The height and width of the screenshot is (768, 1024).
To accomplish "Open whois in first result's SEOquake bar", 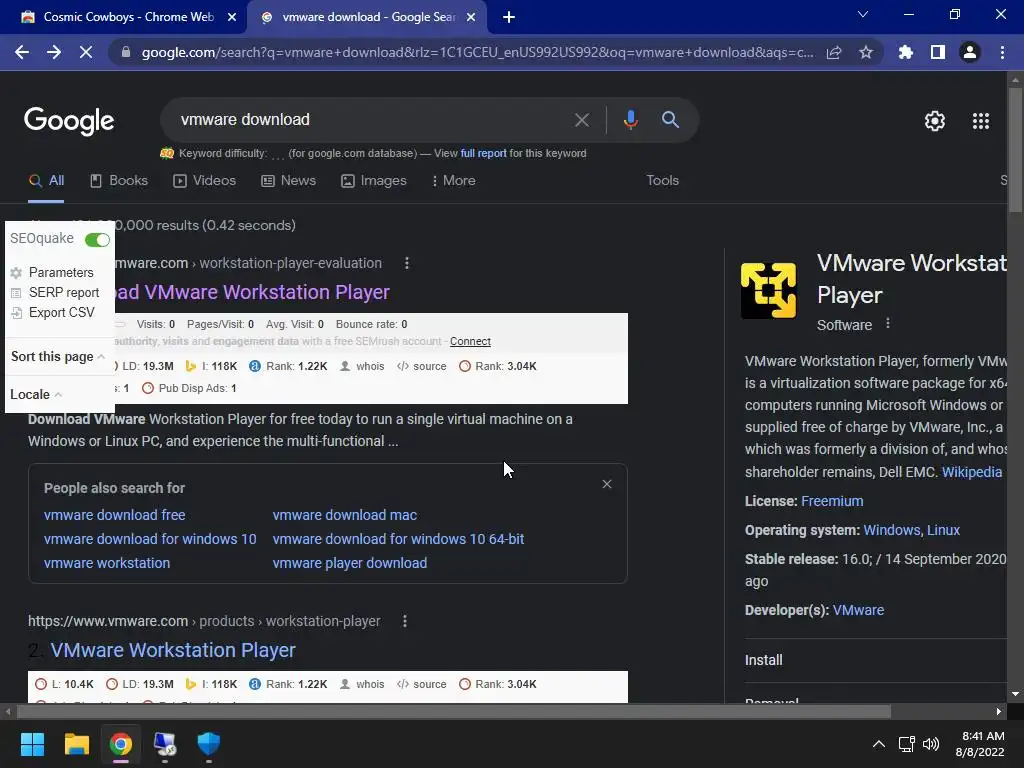I will tap(362, 366).
